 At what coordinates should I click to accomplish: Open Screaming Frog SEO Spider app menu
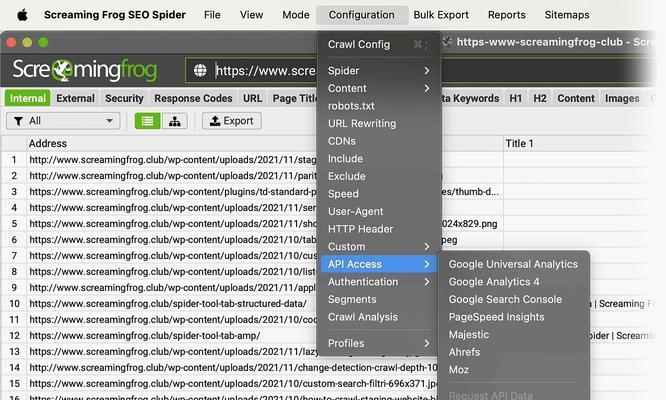click(115, 15)
